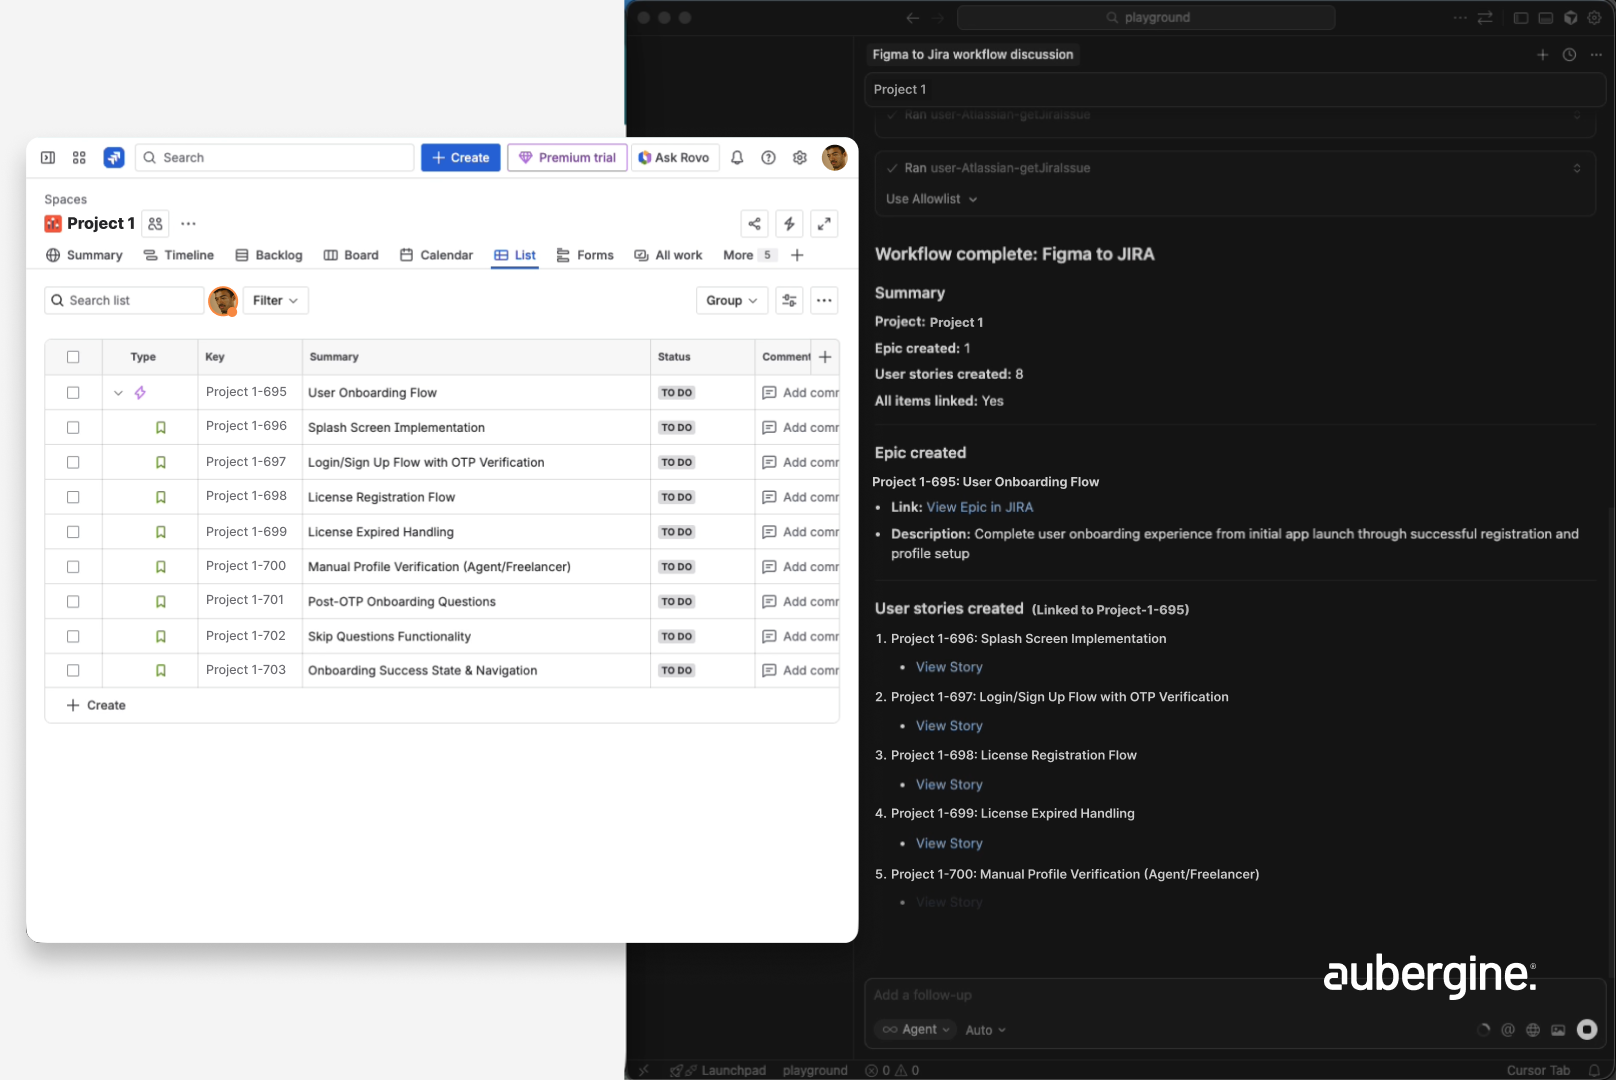Viewport: 1616px width, 1080px height.
Task: Add a new view with plus icon
Action: (x=797, y=255)
